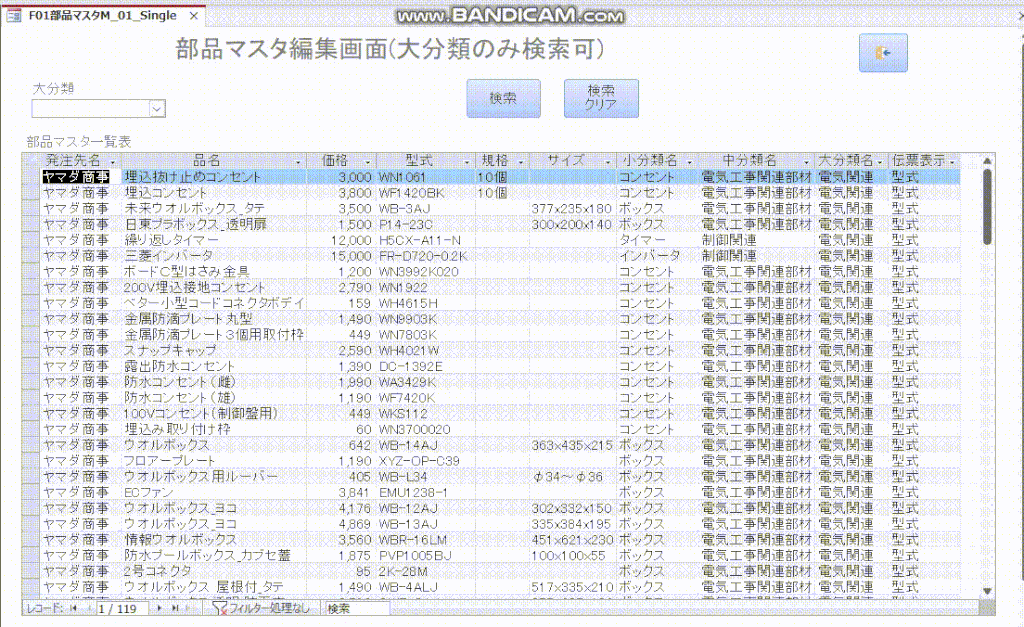
Task: Select the F01部品マスタM_01_Single tab
Action: (101, 16)
